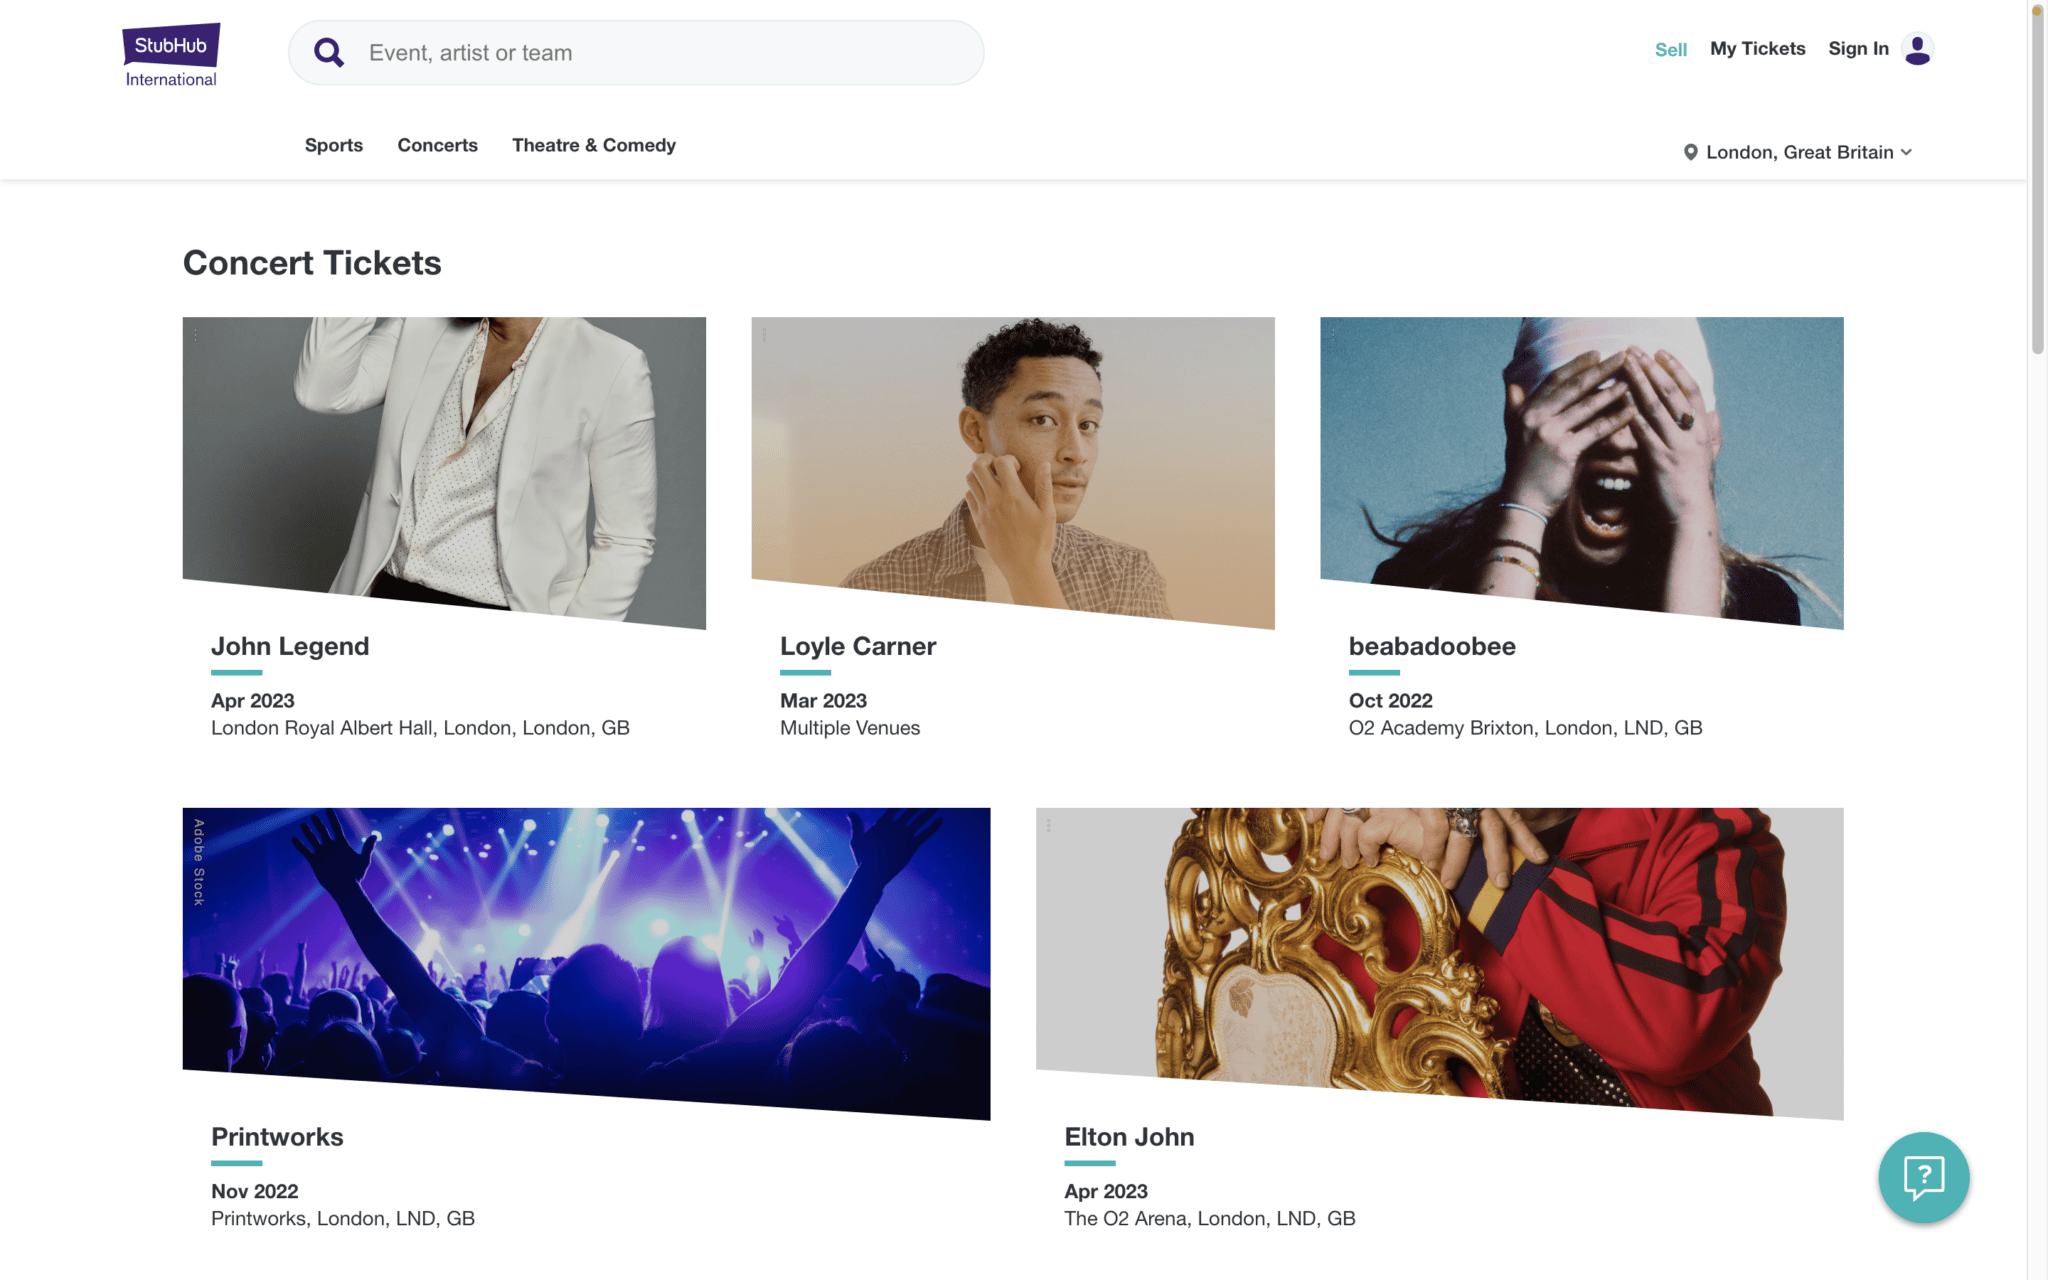The image size is (2048, 1280).
Task: Click the Loyle Carner title
Action: click(x=858, y=646)
